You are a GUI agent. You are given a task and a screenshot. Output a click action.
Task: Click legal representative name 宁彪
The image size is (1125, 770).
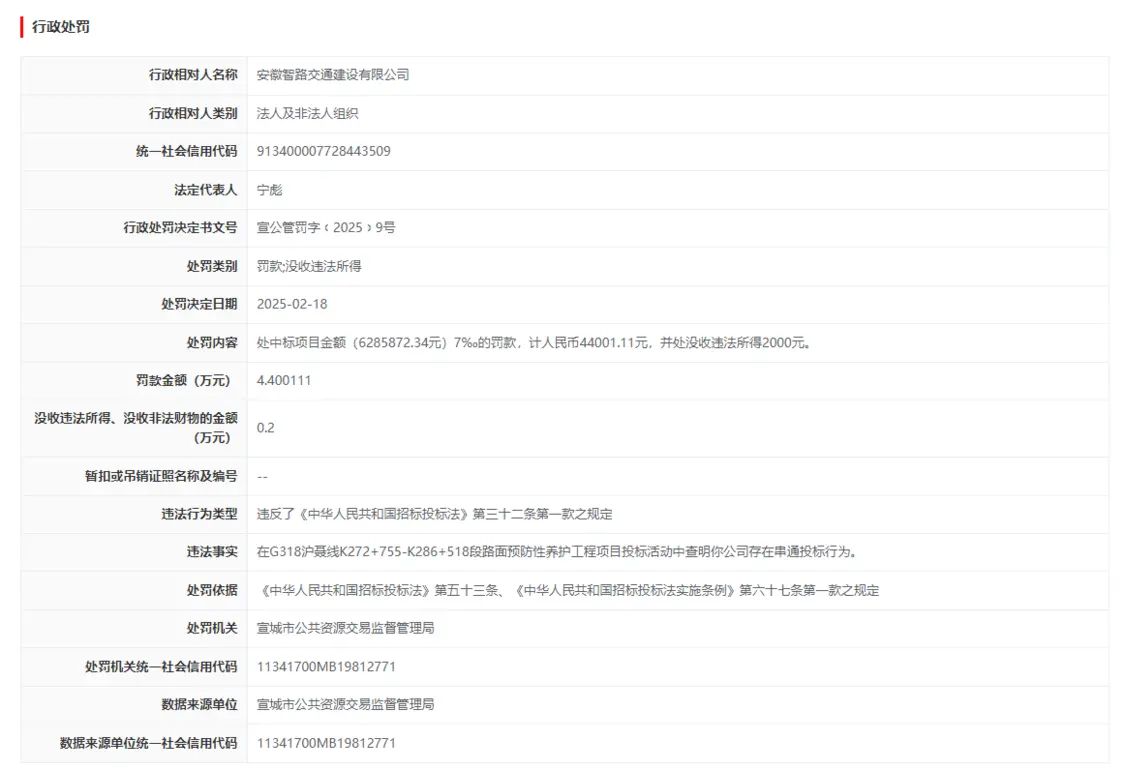tap(270, 190)
